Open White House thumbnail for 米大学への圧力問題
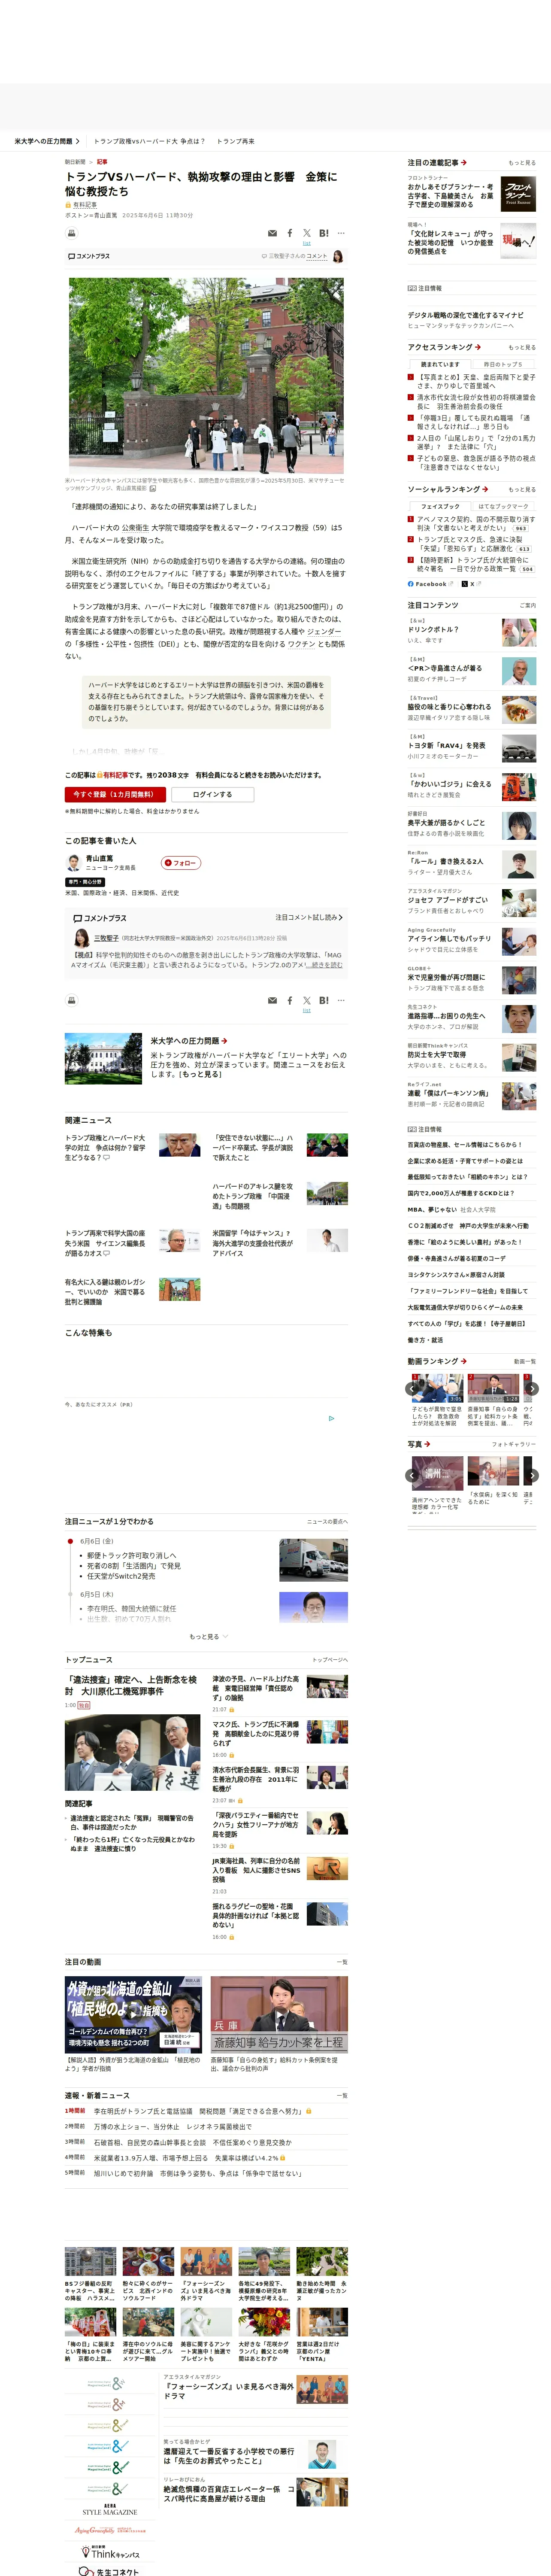This screenshot has height=2576, width=551. point(103,1059)
